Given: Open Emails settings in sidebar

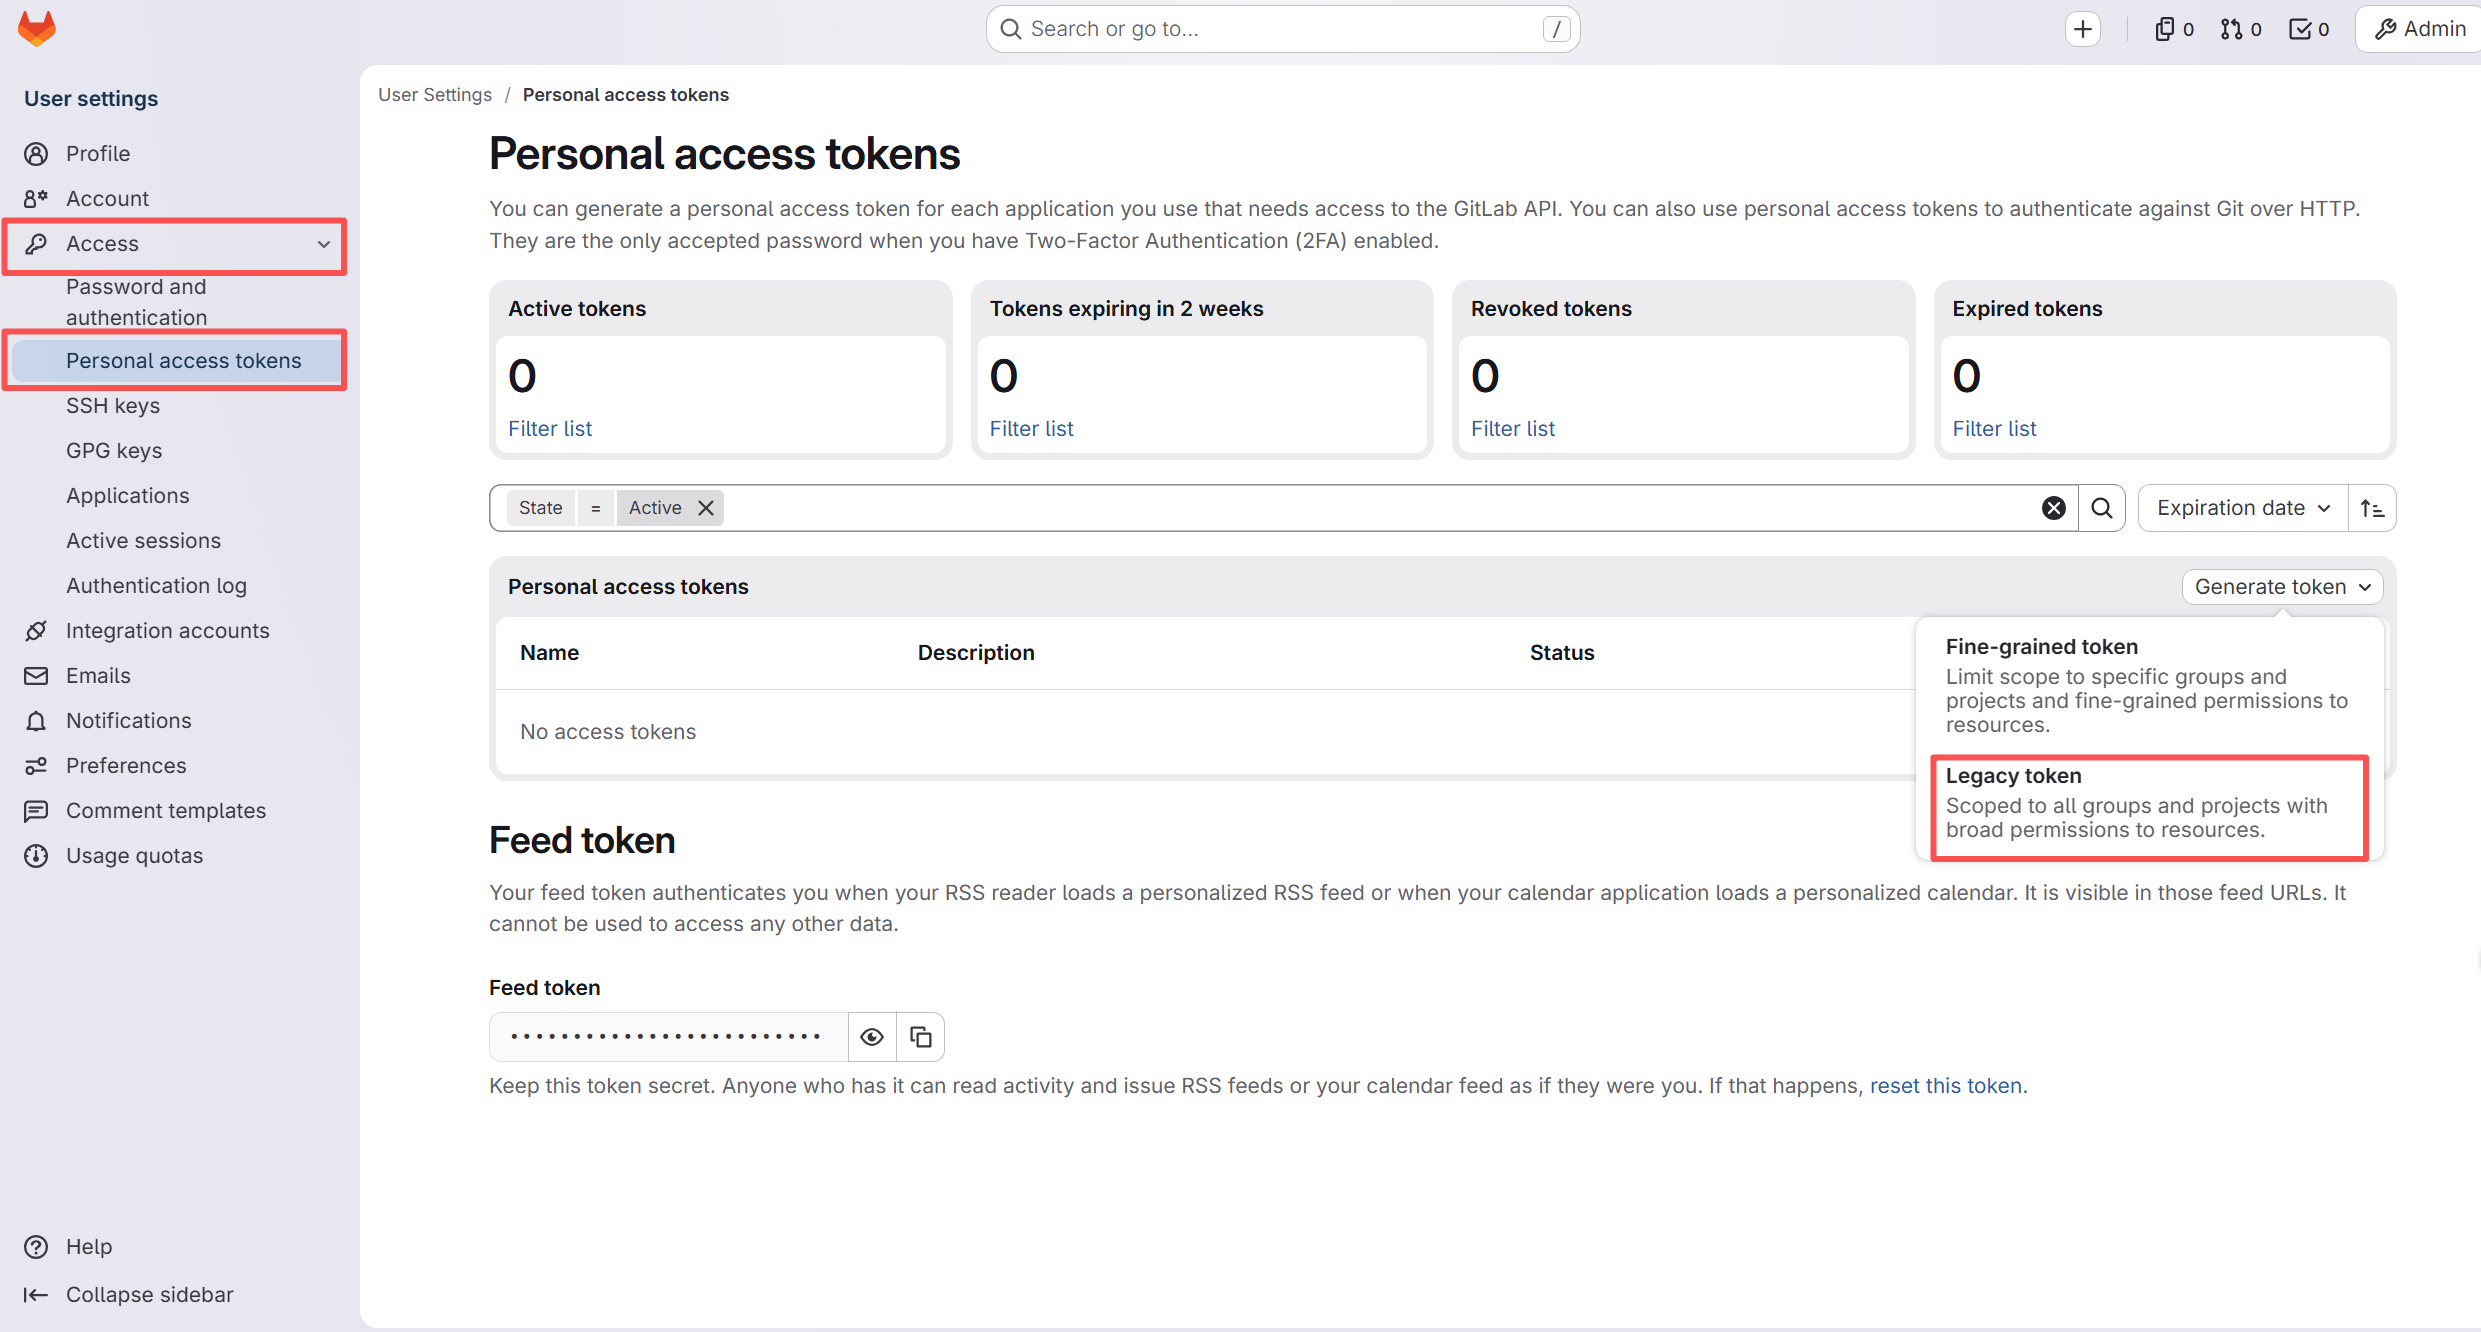Looking at the screenshot, I should point(98,675).
